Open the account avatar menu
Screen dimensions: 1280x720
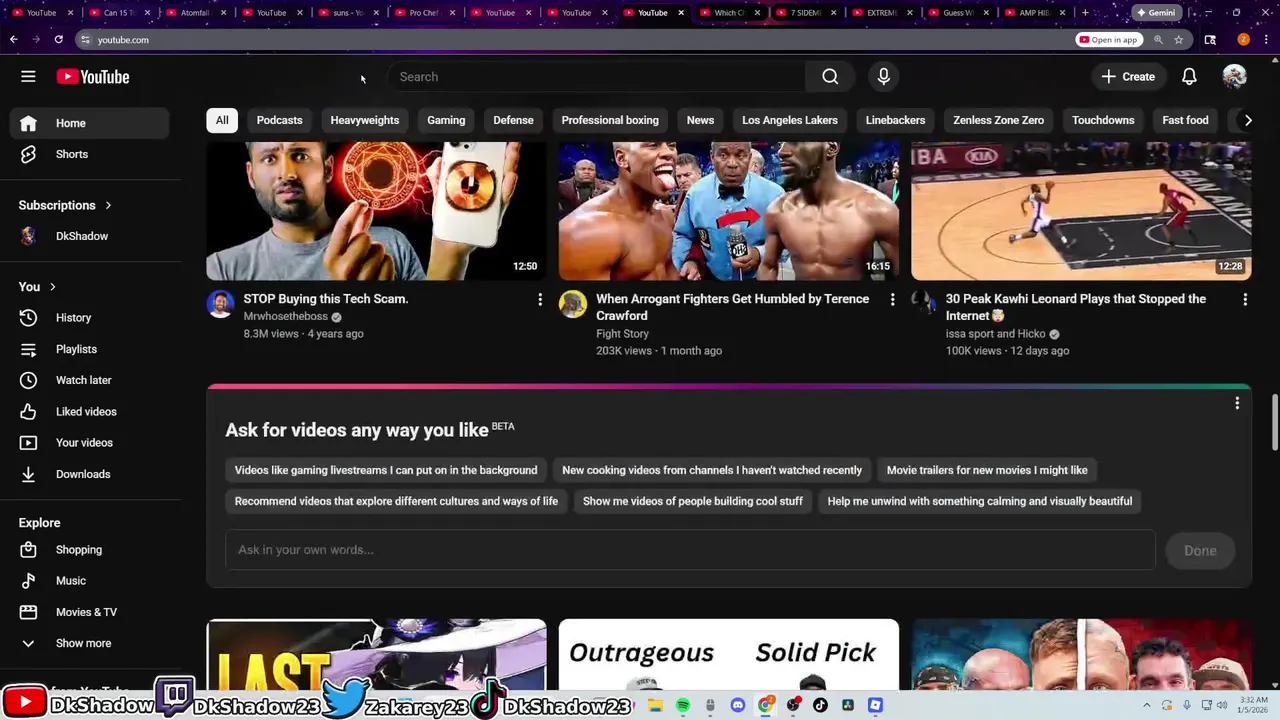[x=1234, y=77]
